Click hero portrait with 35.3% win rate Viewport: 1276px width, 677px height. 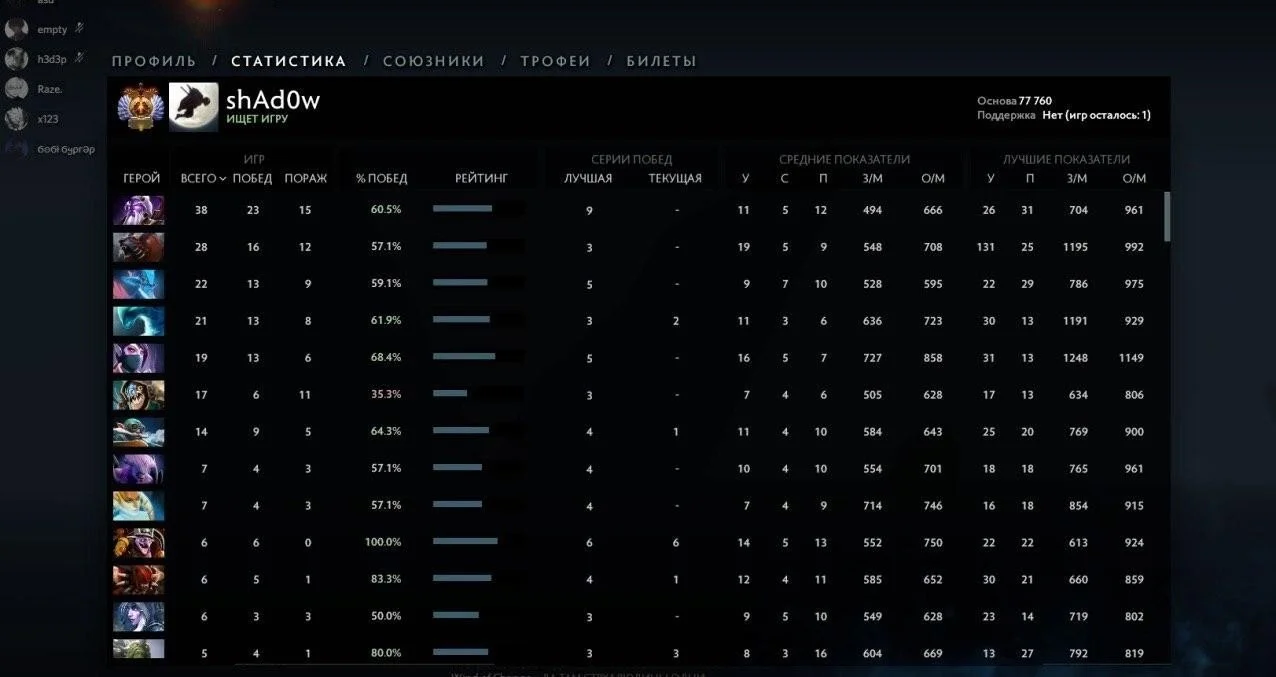click(138, 395)
